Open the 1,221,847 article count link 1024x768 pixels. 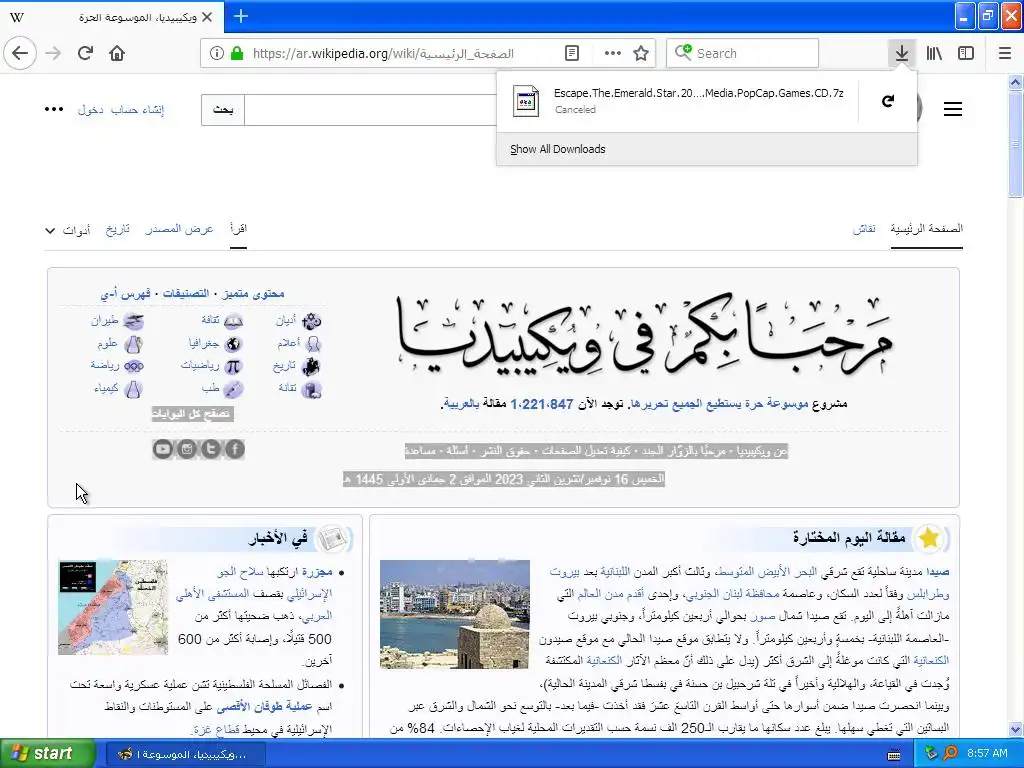pos(541,404)
